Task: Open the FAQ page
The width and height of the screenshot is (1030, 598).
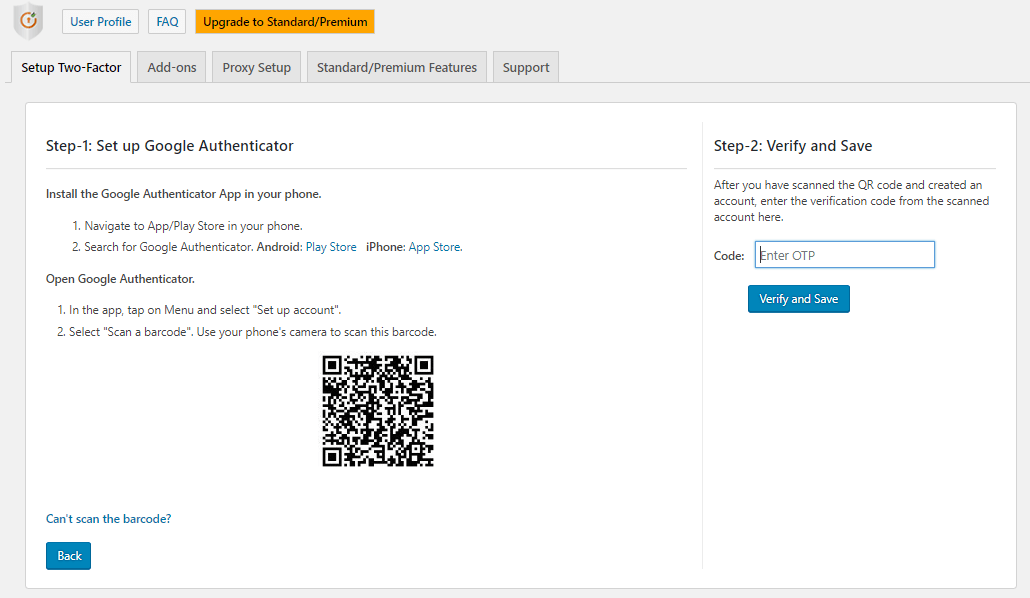Action: coord(167,22)
